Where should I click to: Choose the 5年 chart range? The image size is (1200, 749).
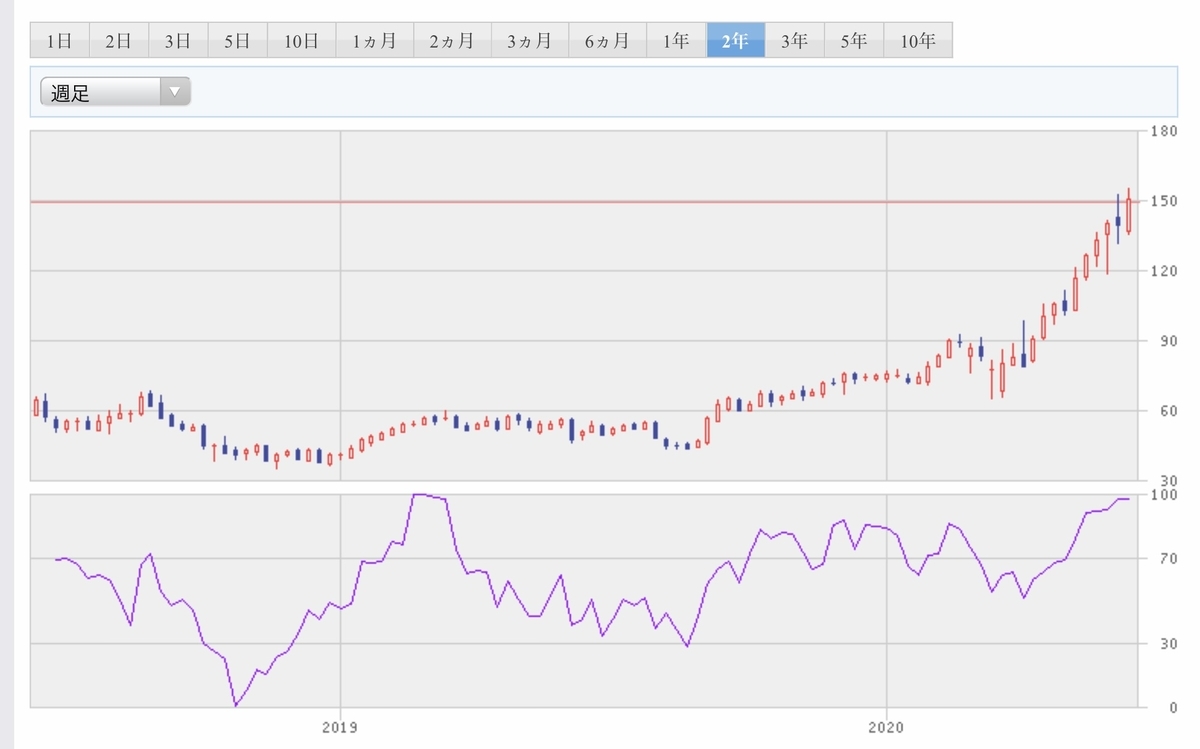click(853, 41)
